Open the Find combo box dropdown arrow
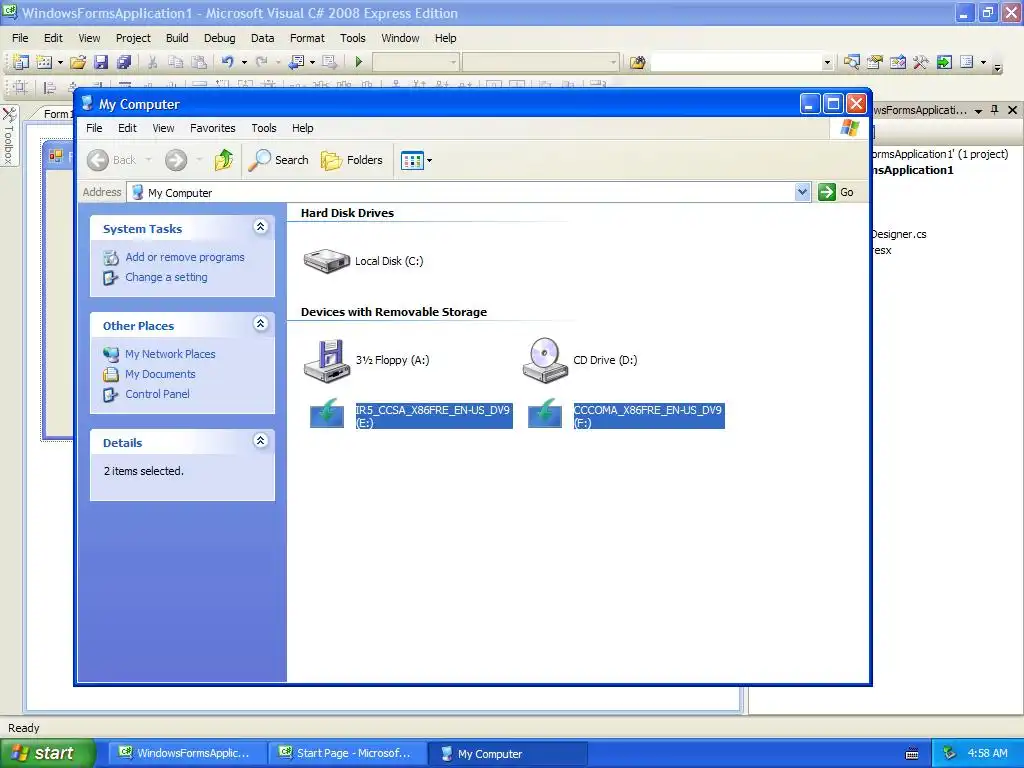The width and height of the screenshot is (1024, 768). pos(827,63)
